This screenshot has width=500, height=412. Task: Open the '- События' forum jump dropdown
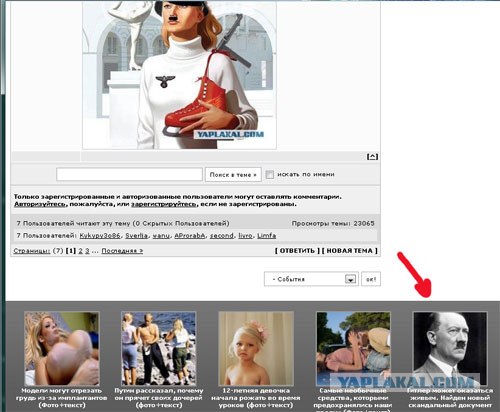[x=311, y=279]
